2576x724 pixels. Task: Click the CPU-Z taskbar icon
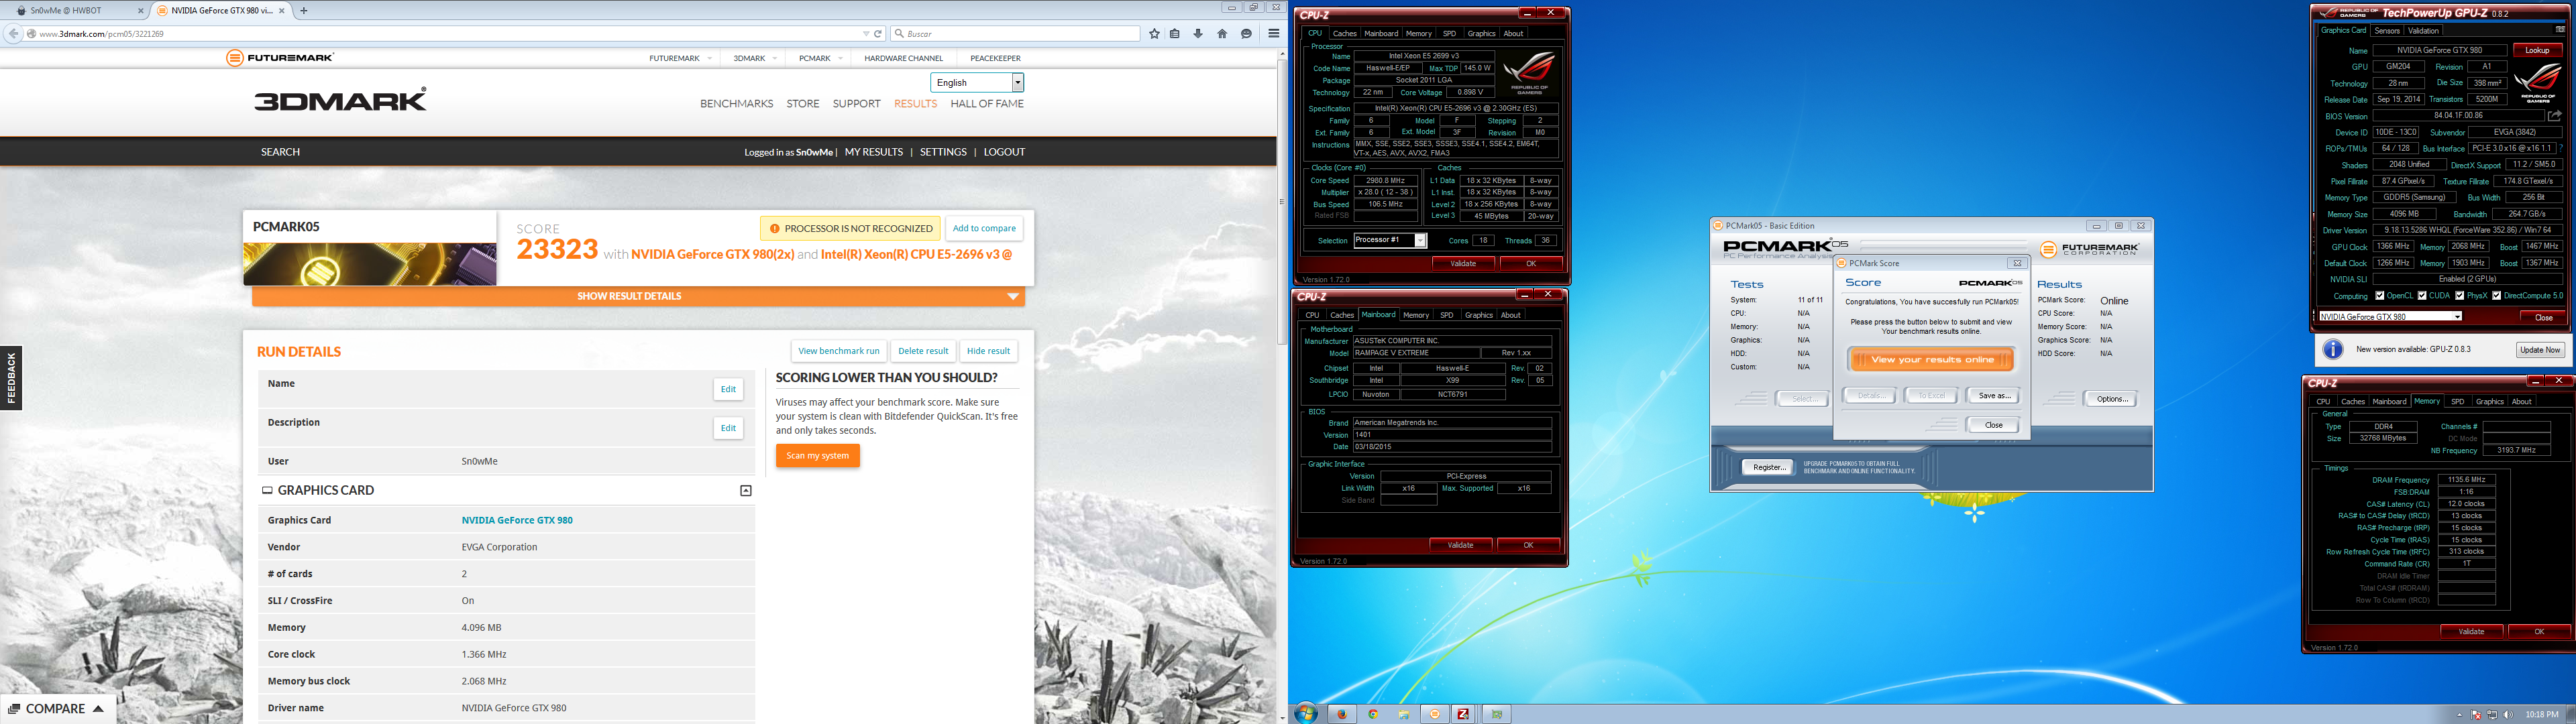[x=1464, y=714]
